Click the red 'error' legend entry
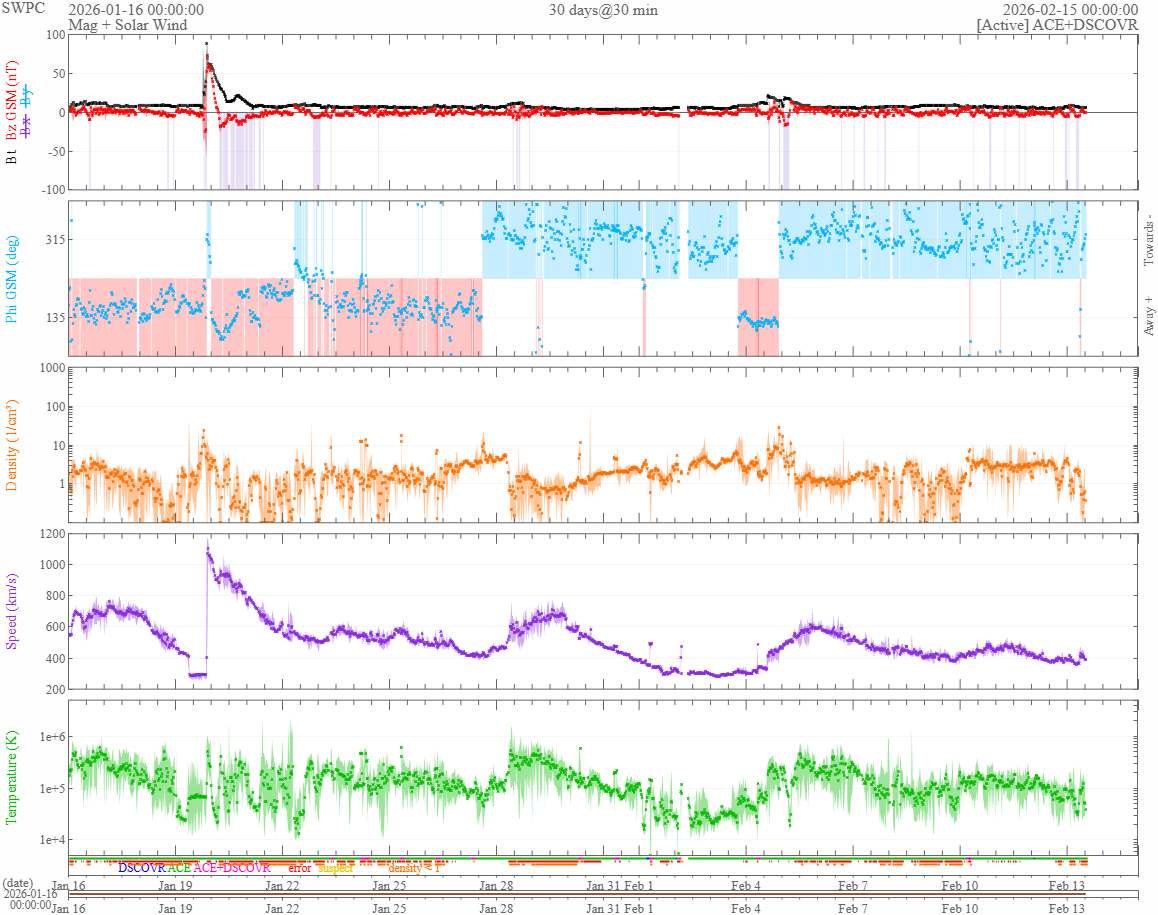This screenshot has height=915, width=1158. pos(300,868)
